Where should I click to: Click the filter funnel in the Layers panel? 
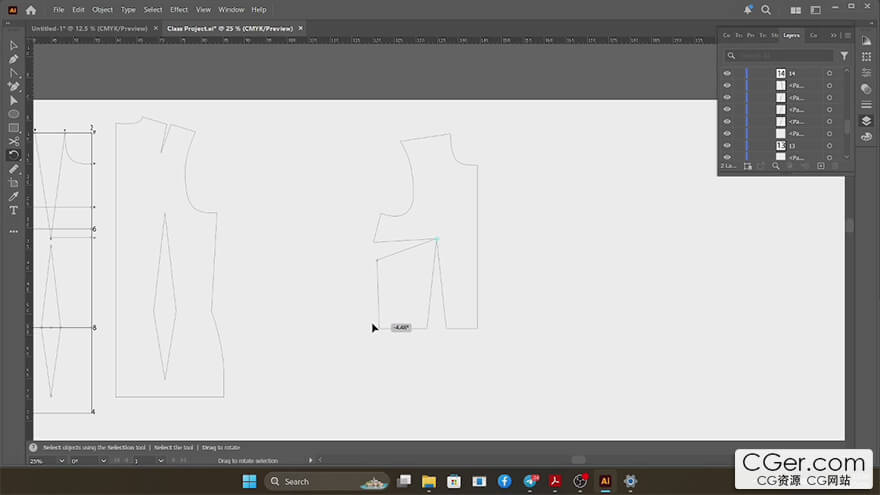point(844,56)
